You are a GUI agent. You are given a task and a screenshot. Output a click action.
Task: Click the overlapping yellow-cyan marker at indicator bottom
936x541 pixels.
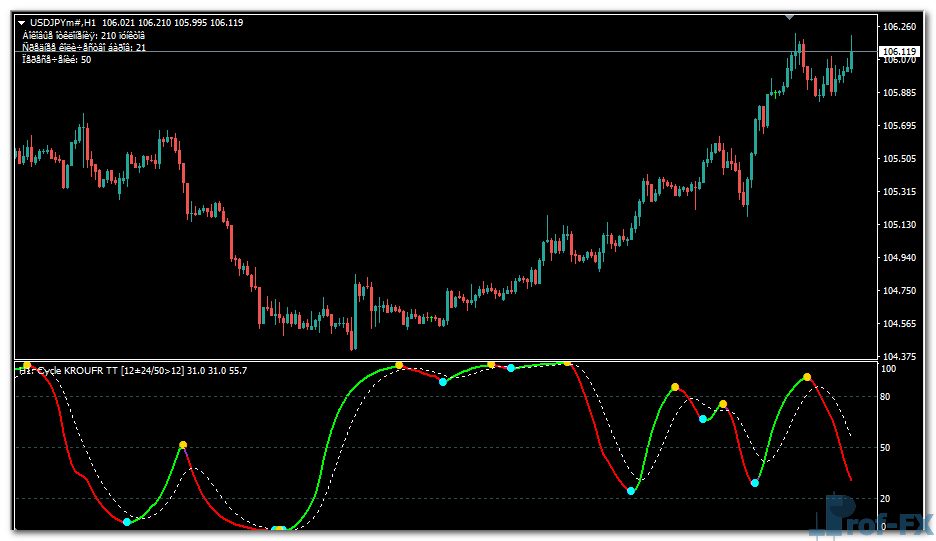[280, 529]
